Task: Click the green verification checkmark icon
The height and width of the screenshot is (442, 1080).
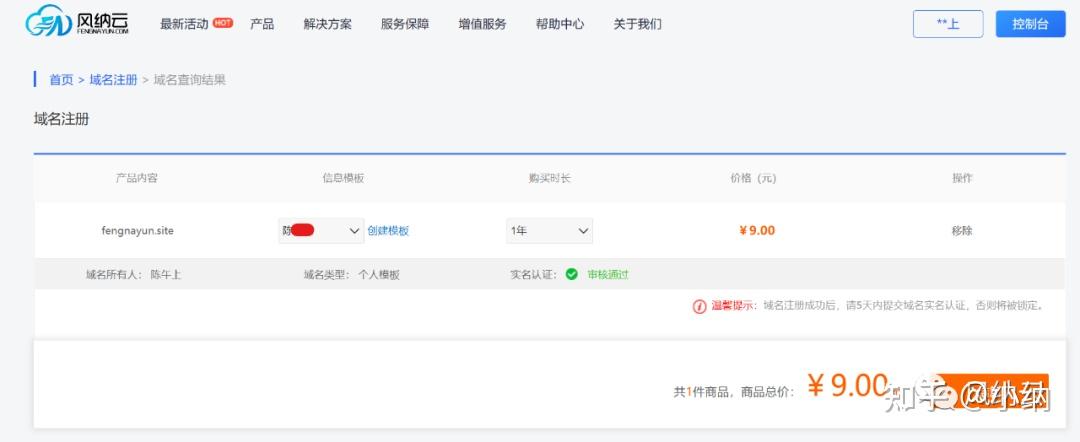Action: [571, 274]
